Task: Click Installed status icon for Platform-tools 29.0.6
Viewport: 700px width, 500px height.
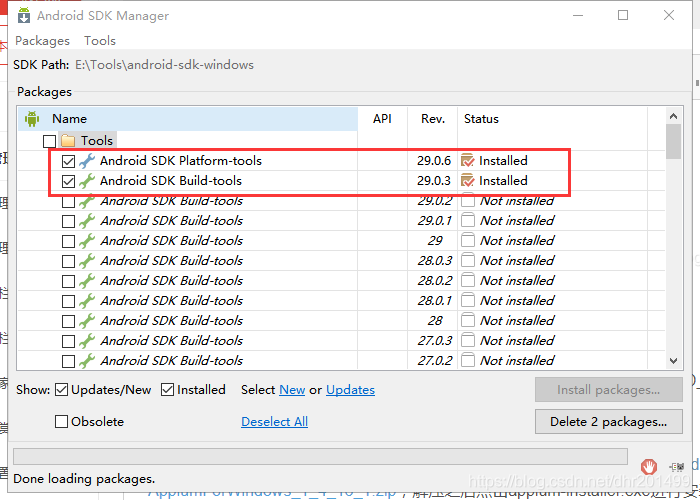Action: pos(468,161)
